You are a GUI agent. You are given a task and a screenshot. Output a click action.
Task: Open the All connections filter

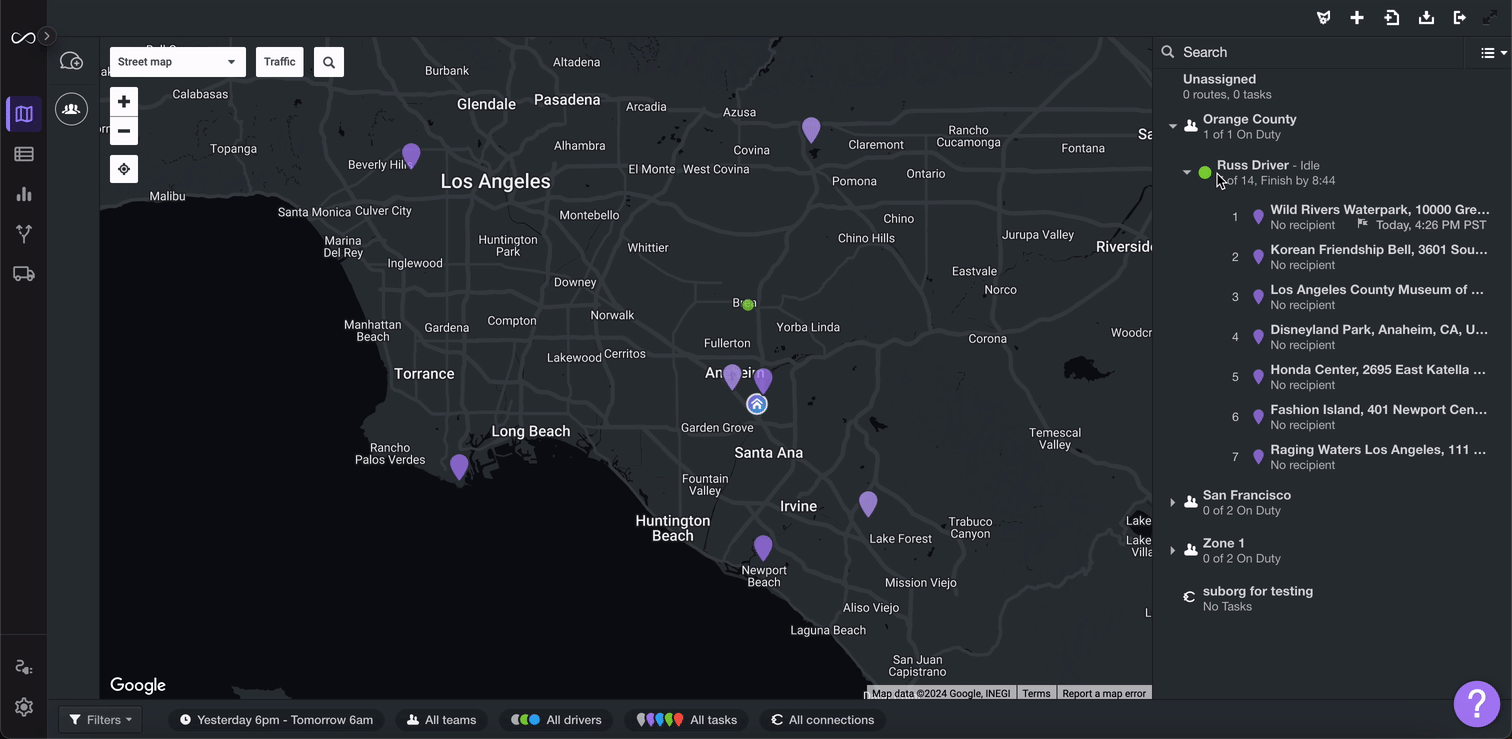pos(822,720)
